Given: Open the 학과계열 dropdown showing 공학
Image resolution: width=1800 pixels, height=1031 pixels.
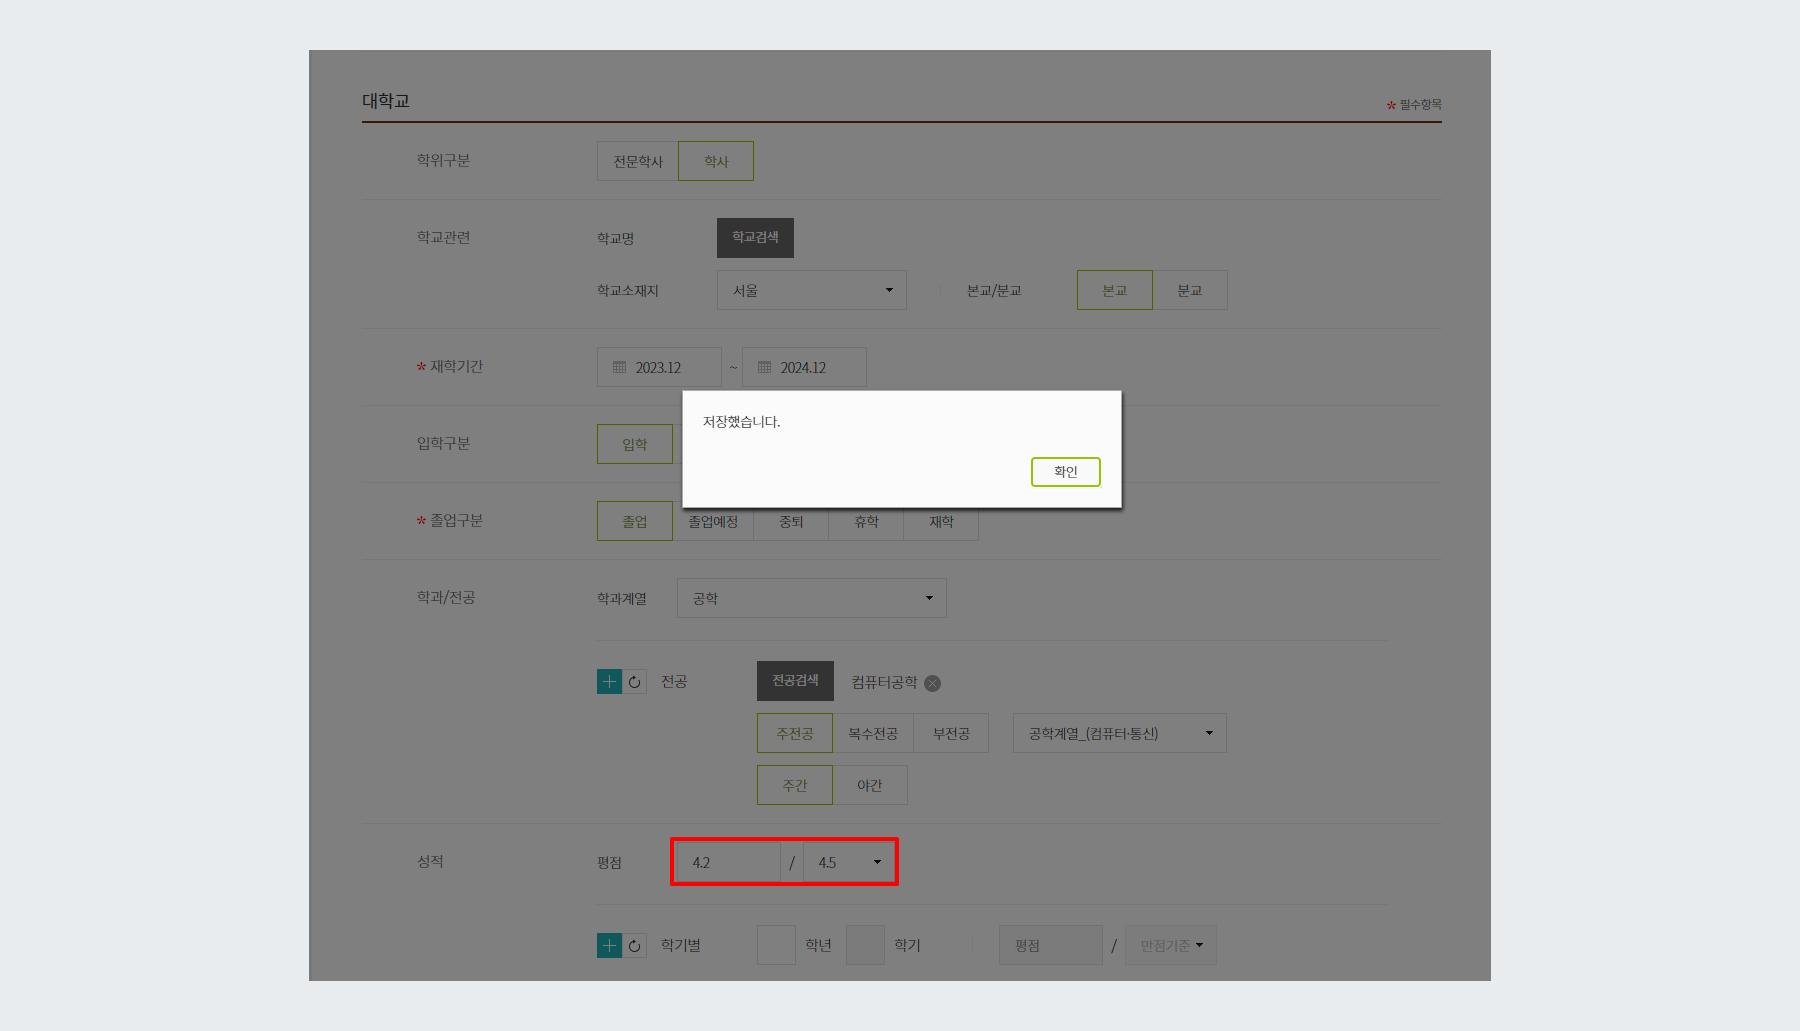Looking at the screenshot, I should 812,598.
